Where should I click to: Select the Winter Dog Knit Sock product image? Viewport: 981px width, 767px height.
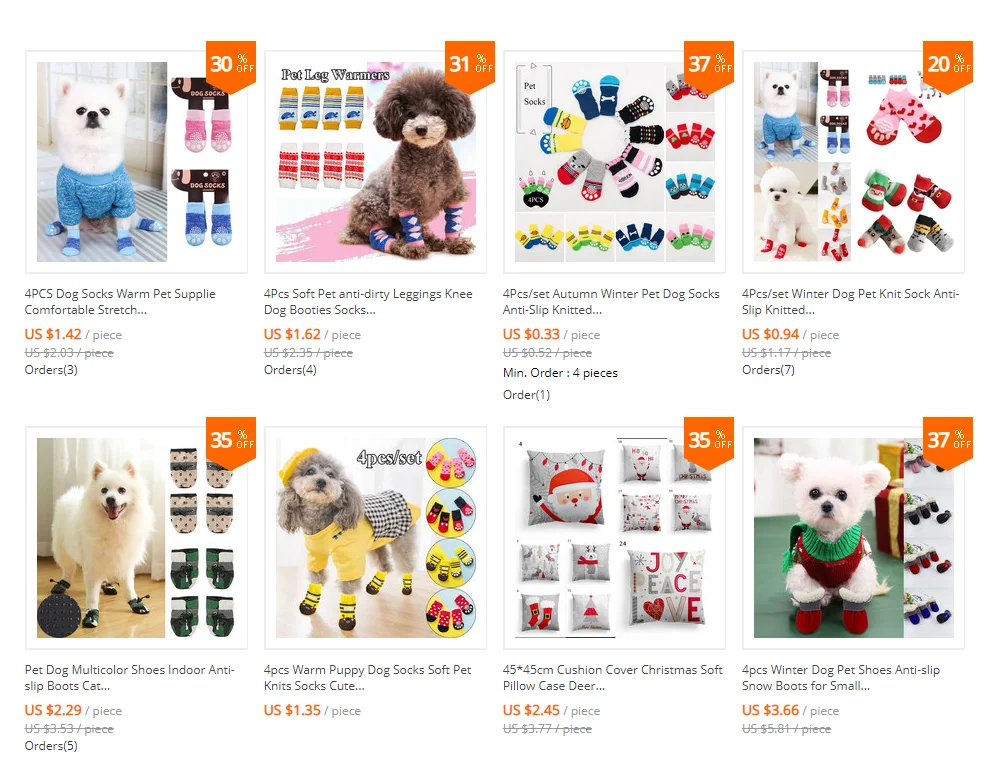click(853, 162)
